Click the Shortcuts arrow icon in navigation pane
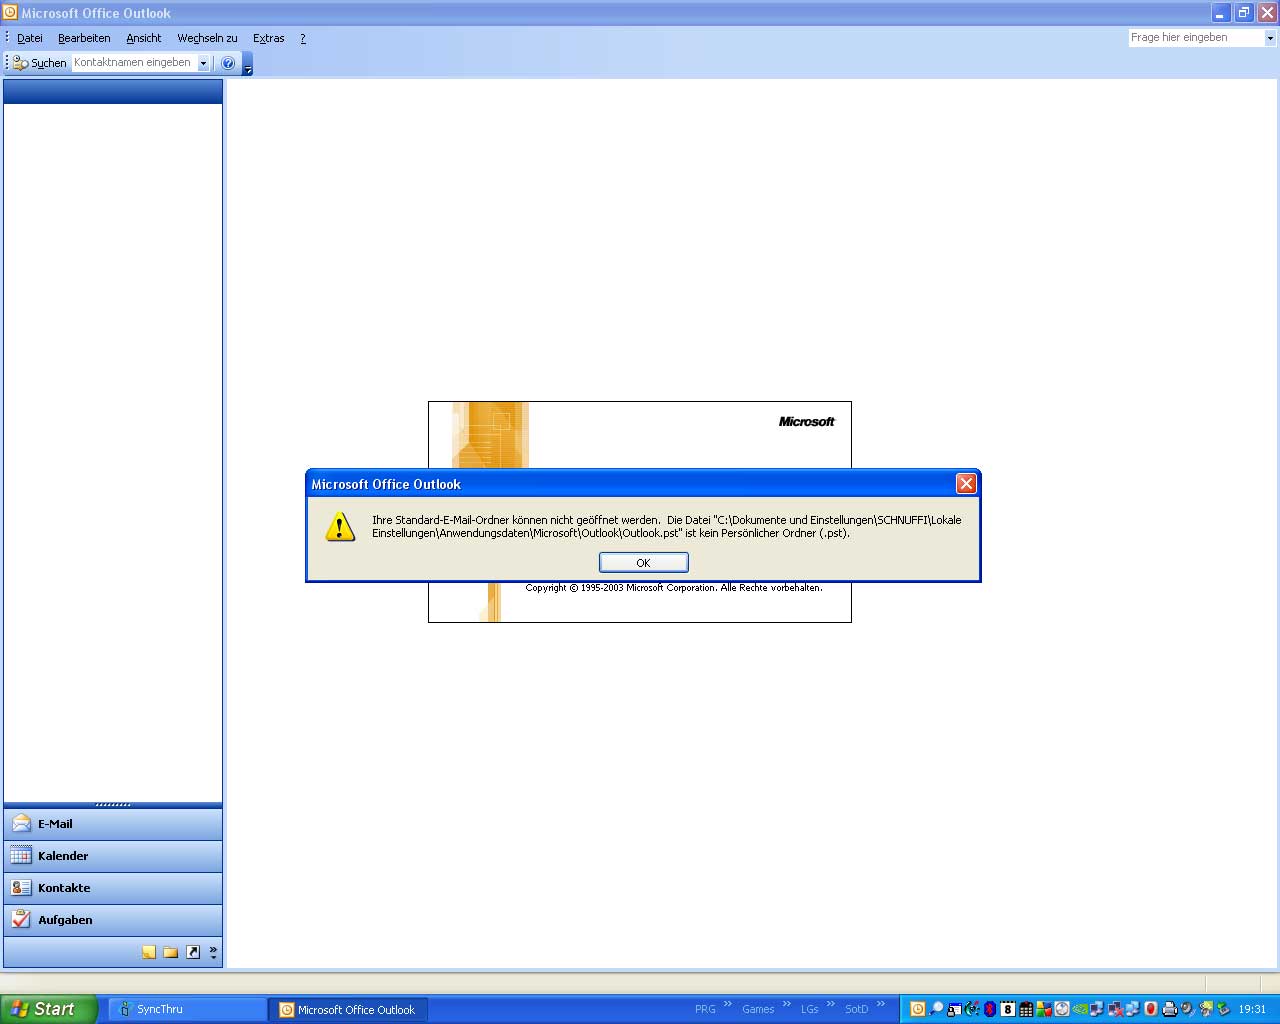Image resolution: width=1280 pixels, height=1024 pixels. coord(193,952)
